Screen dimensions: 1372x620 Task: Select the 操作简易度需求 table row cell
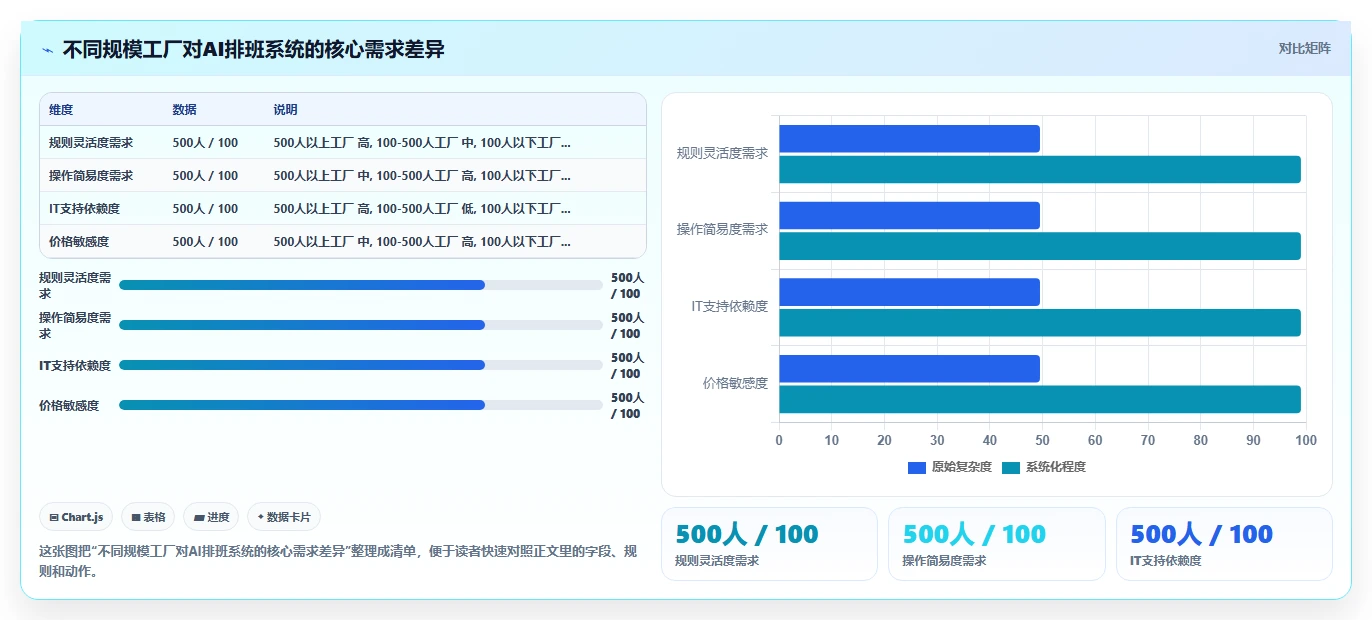(91, 176)
